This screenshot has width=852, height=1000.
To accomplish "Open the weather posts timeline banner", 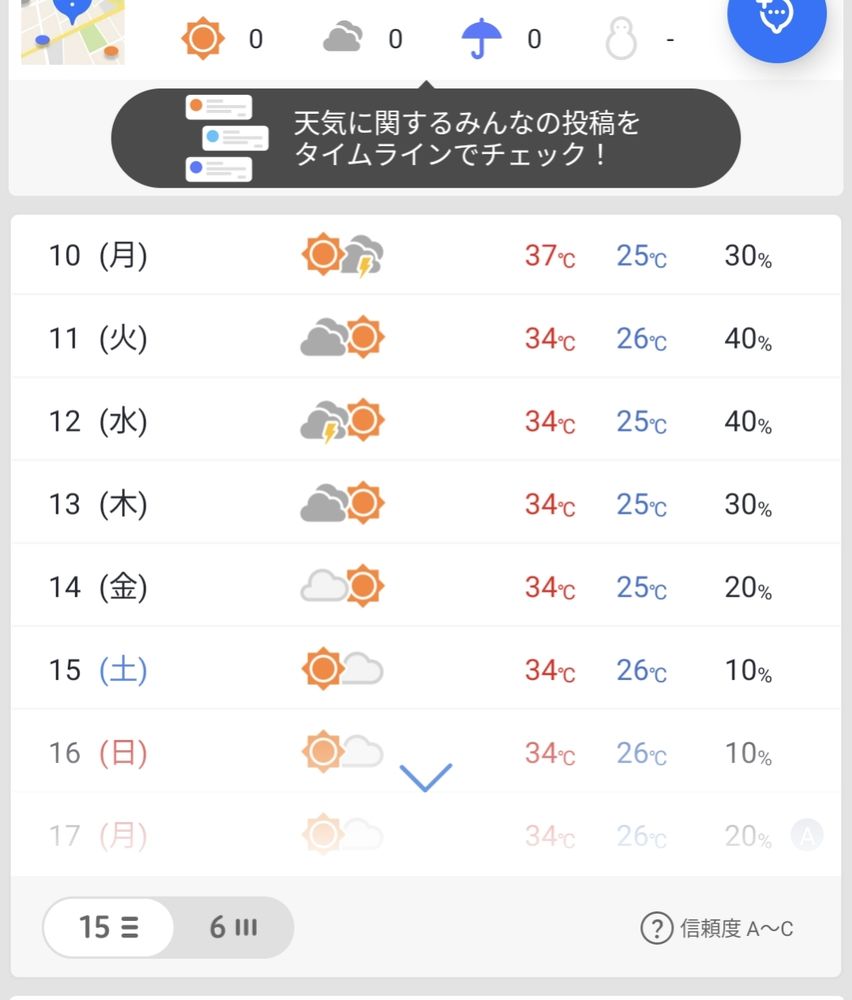I will 426,138.
